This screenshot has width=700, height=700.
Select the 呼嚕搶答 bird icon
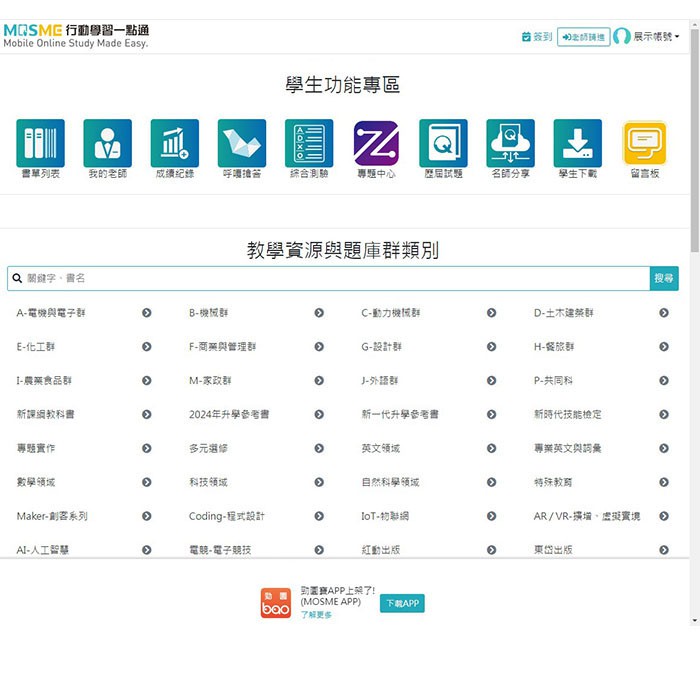[x=242, y=144]
